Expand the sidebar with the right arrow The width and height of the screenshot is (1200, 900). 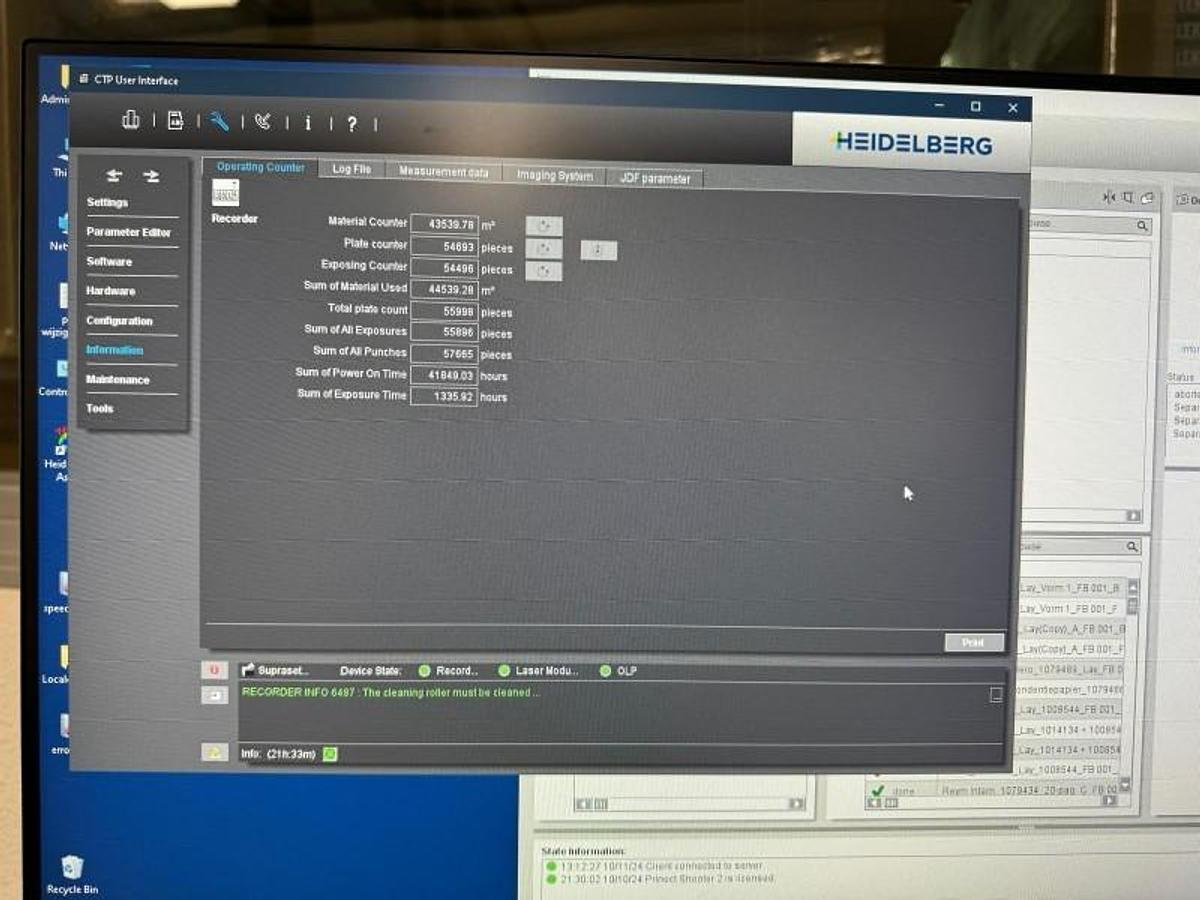[x=151, y=175]
